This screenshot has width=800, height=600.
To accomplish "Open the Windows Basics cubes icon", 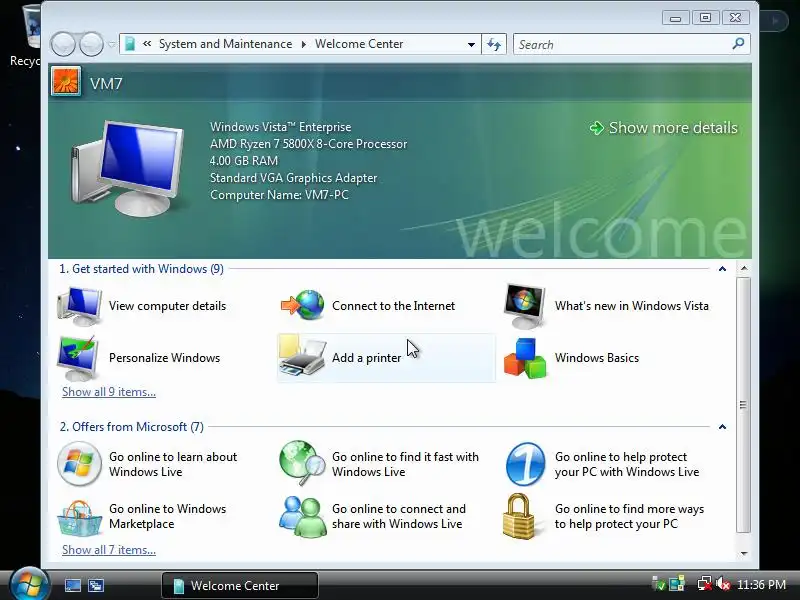I will [525, 358].
